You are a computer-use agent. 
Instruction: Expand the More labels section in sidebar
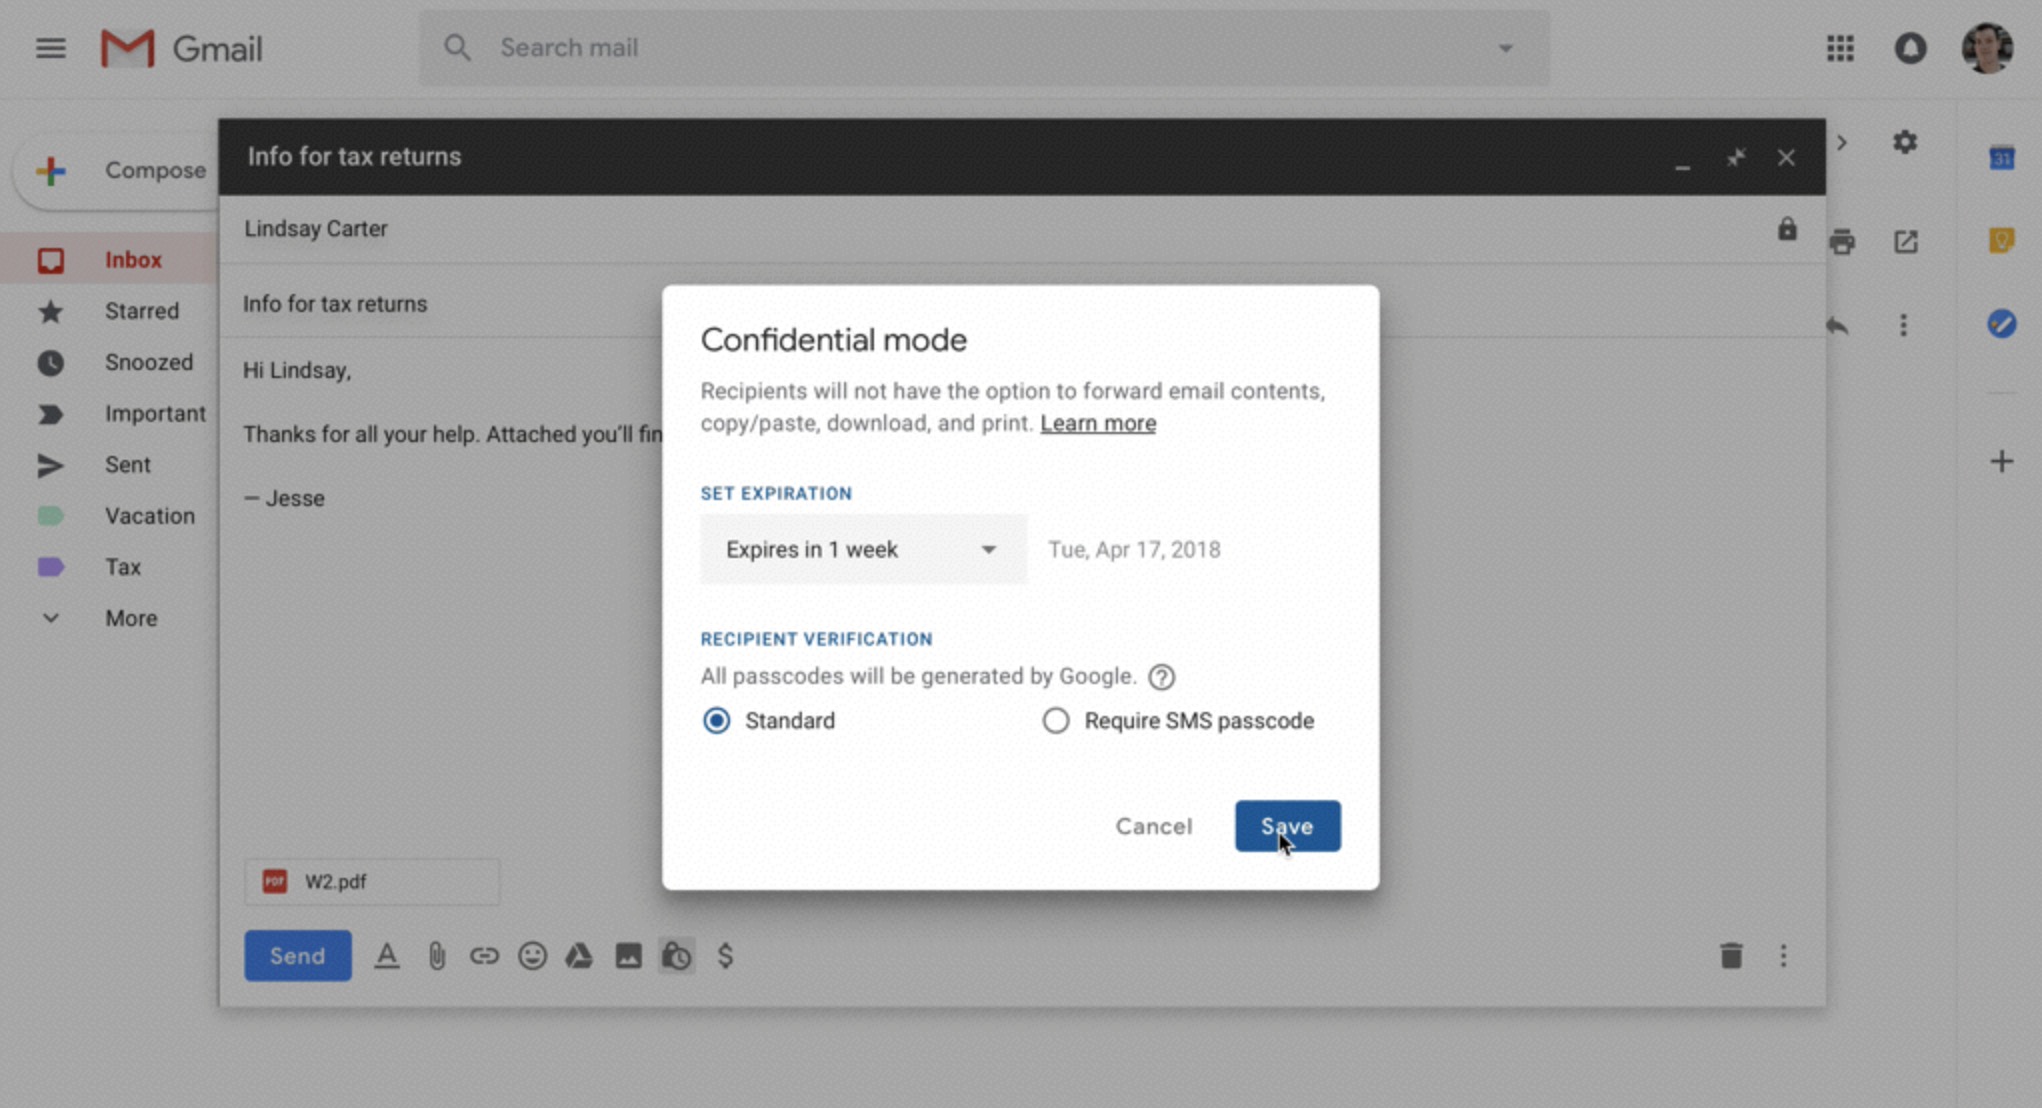click(131, 618)
